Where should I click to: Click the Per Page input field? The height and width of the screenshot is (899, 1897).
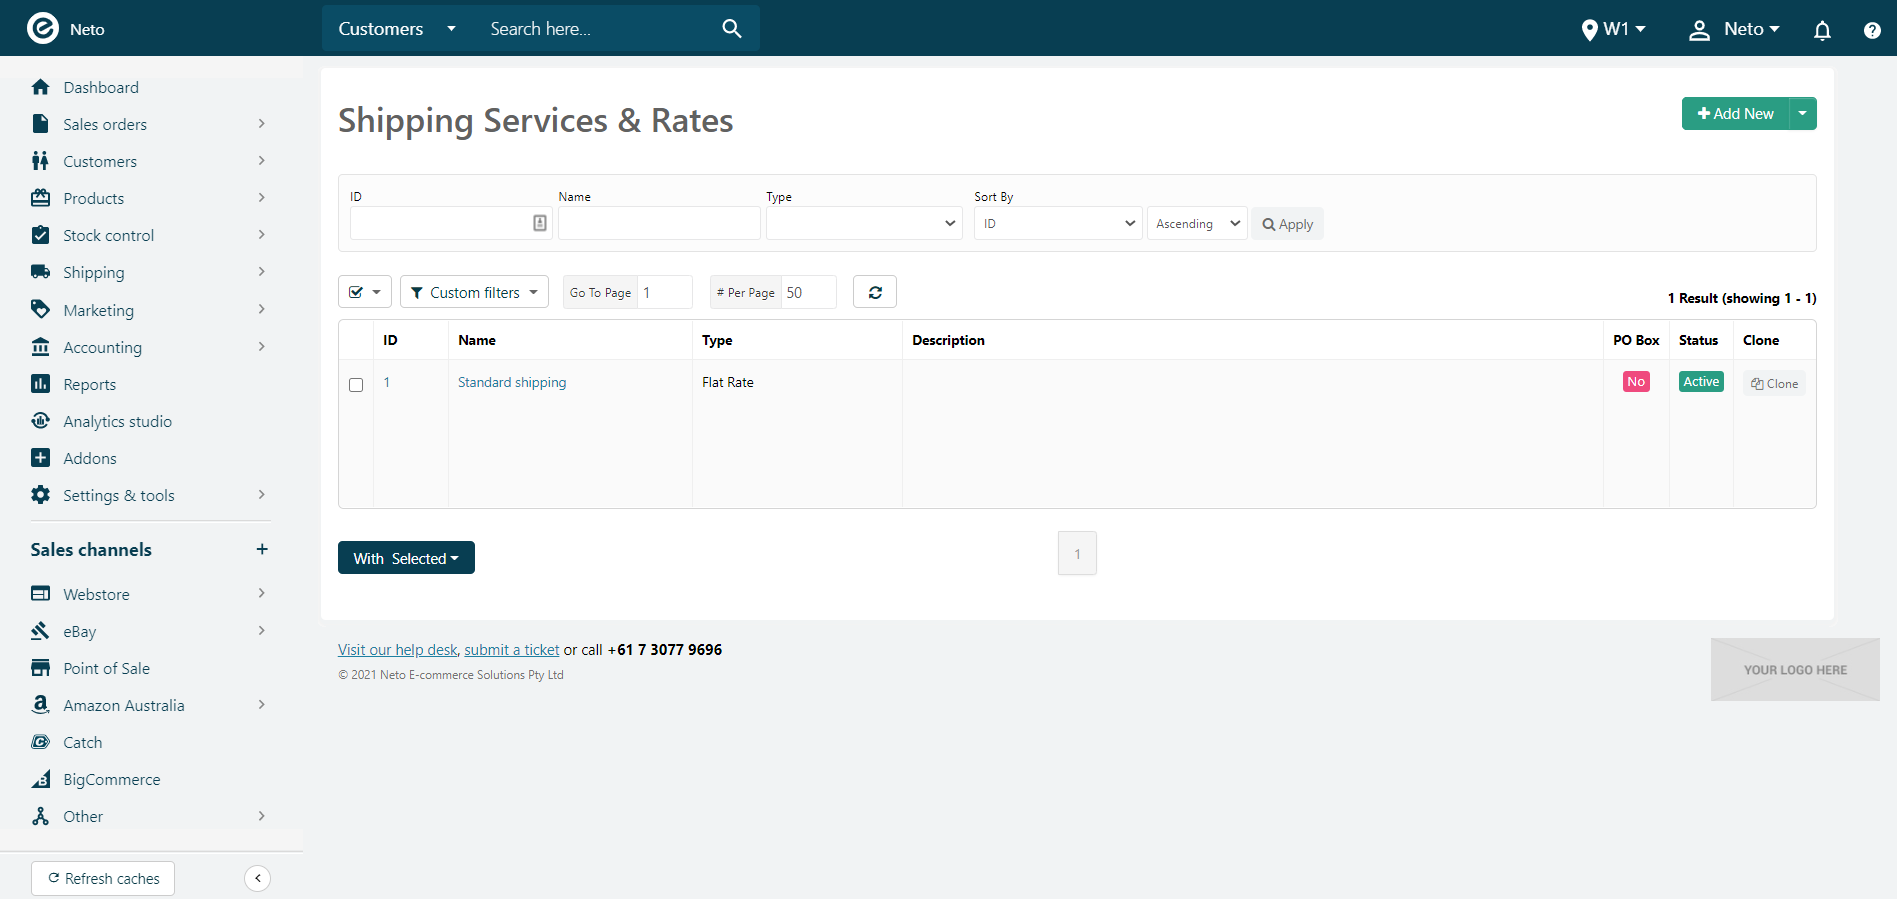tap(808, 292)
